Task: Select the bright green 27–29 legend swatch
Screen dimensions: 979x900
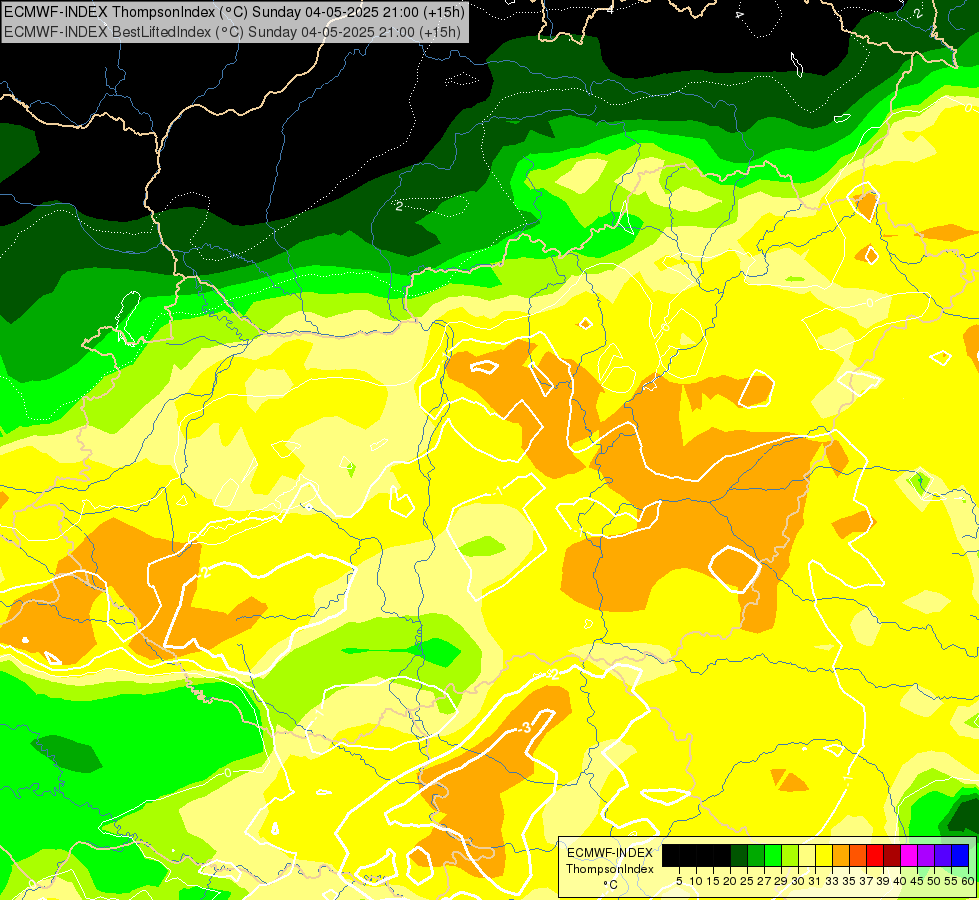Action: (772, 856)
